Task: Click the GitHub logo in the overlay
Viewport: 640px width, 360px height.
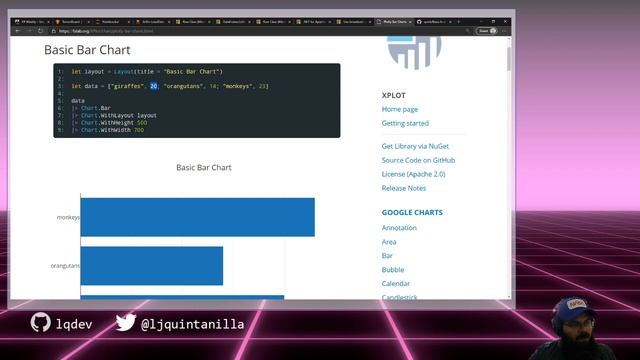Action: click(40, 322)
